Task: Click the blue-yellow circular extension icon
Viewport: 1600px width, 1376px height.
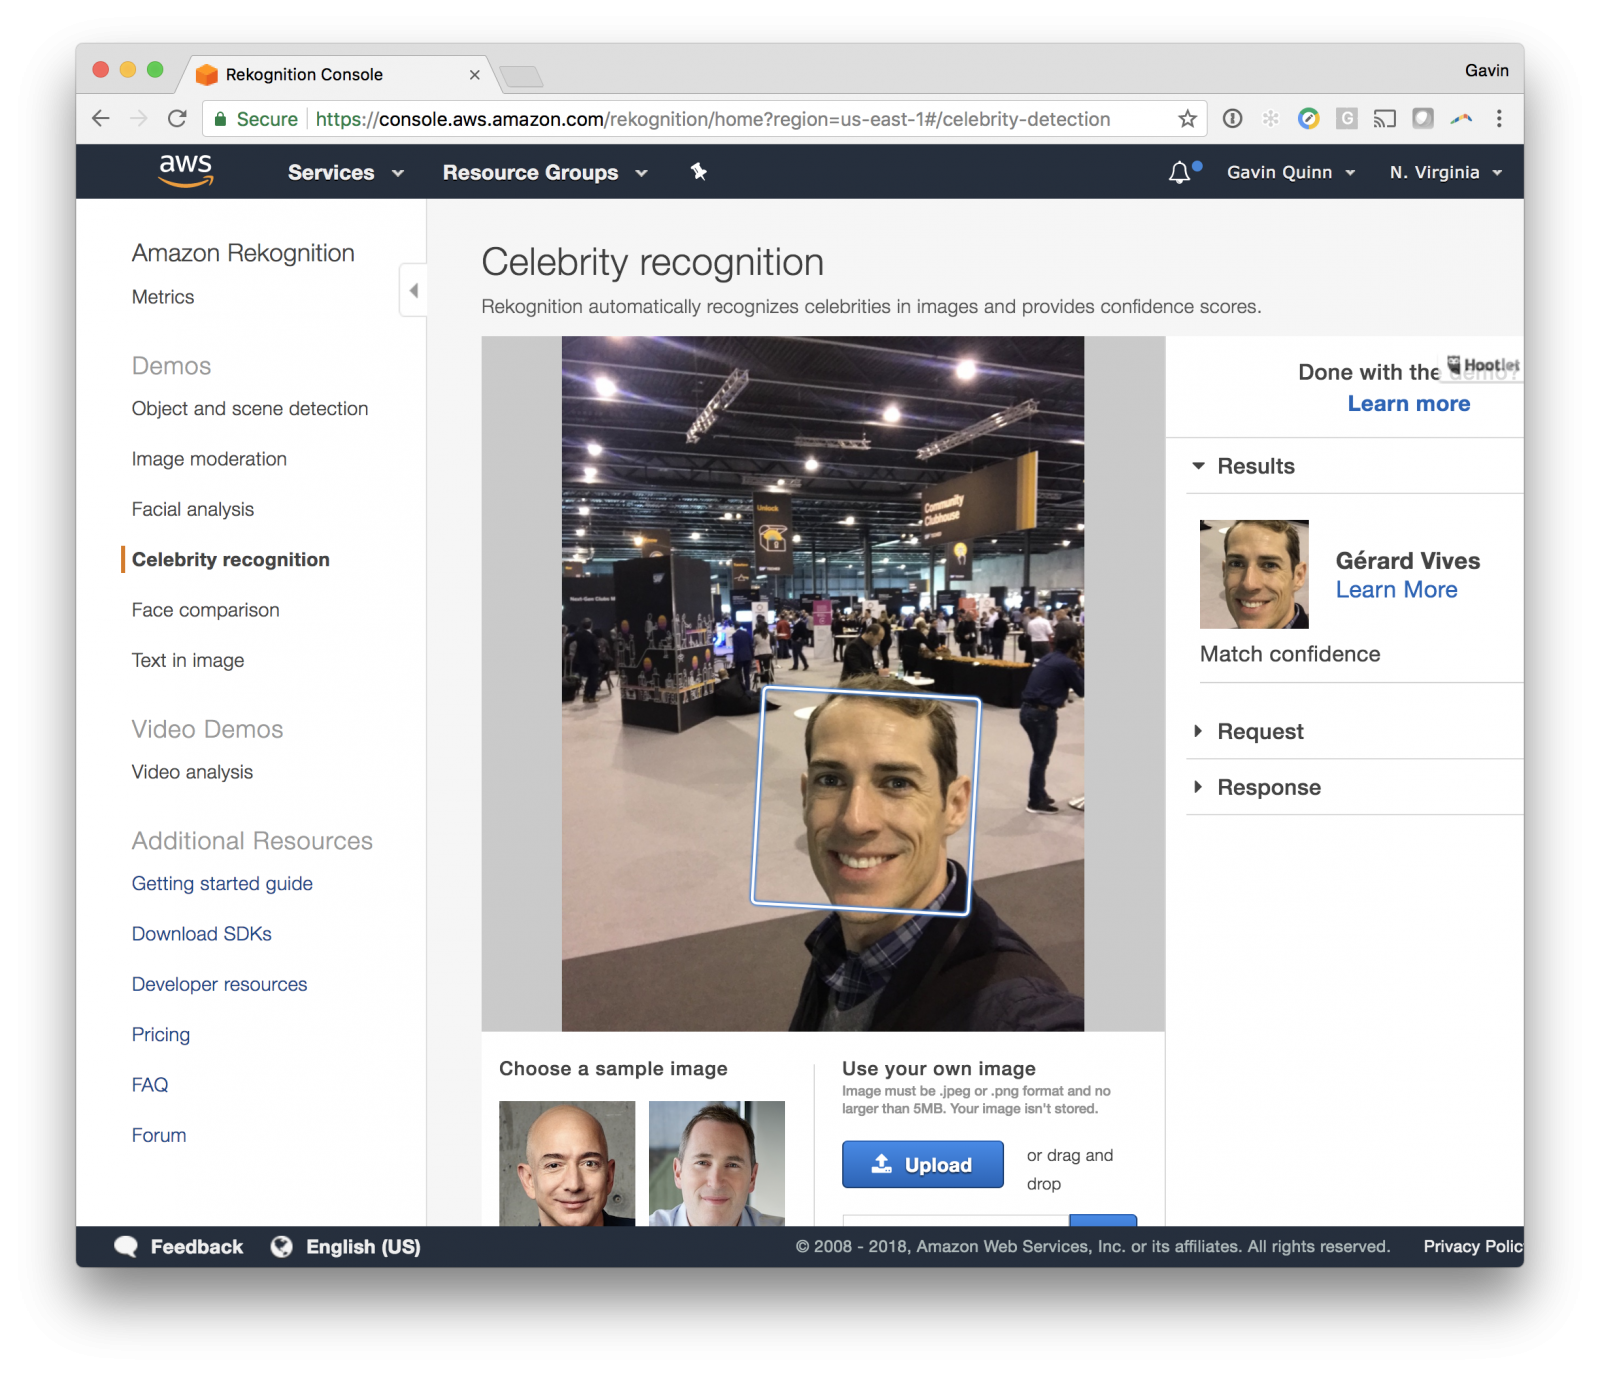Action: pyautogui.click(x=1308, y=119)
